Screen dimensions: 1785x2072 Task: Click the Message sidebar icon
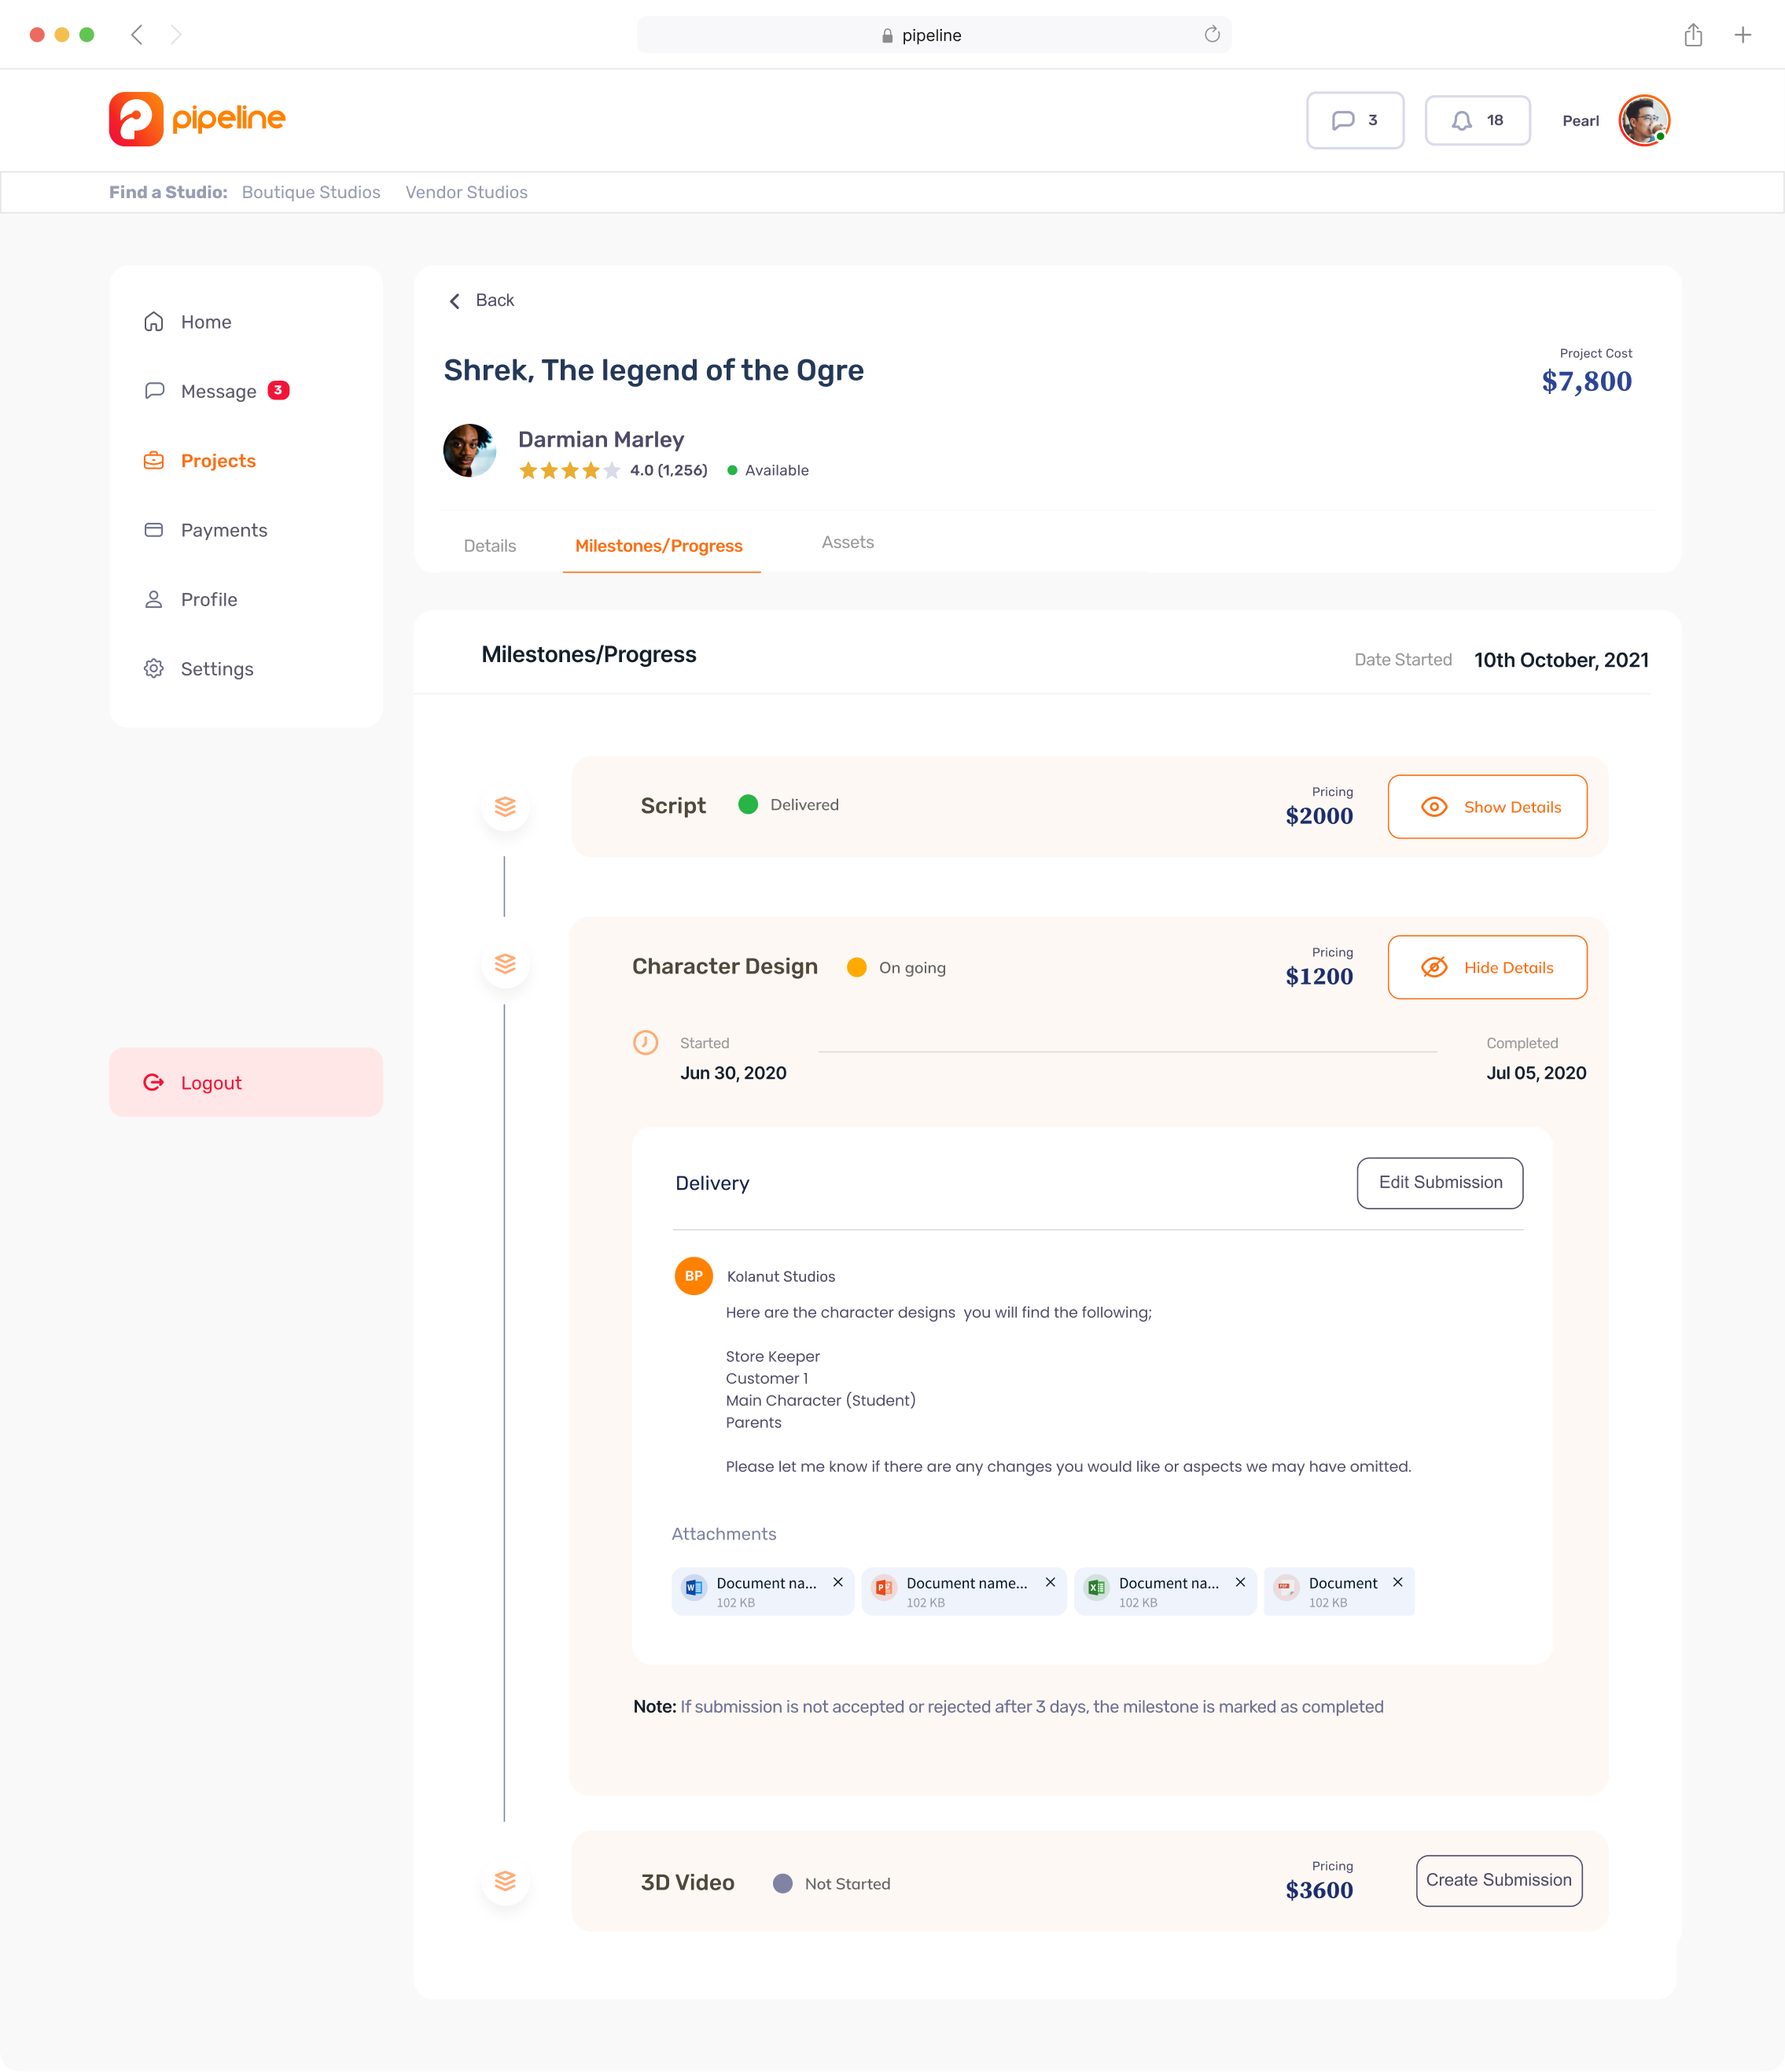tap(154, 390)
